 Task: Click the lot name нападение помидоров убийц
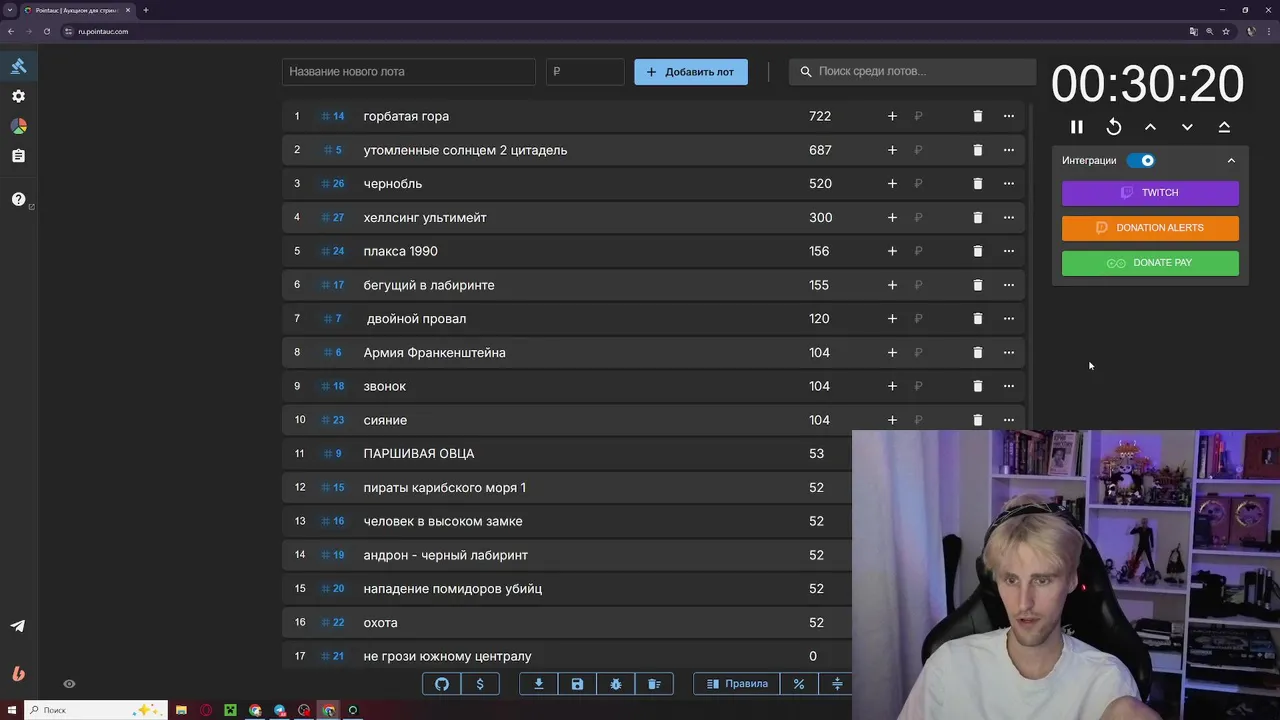point(453,588)
